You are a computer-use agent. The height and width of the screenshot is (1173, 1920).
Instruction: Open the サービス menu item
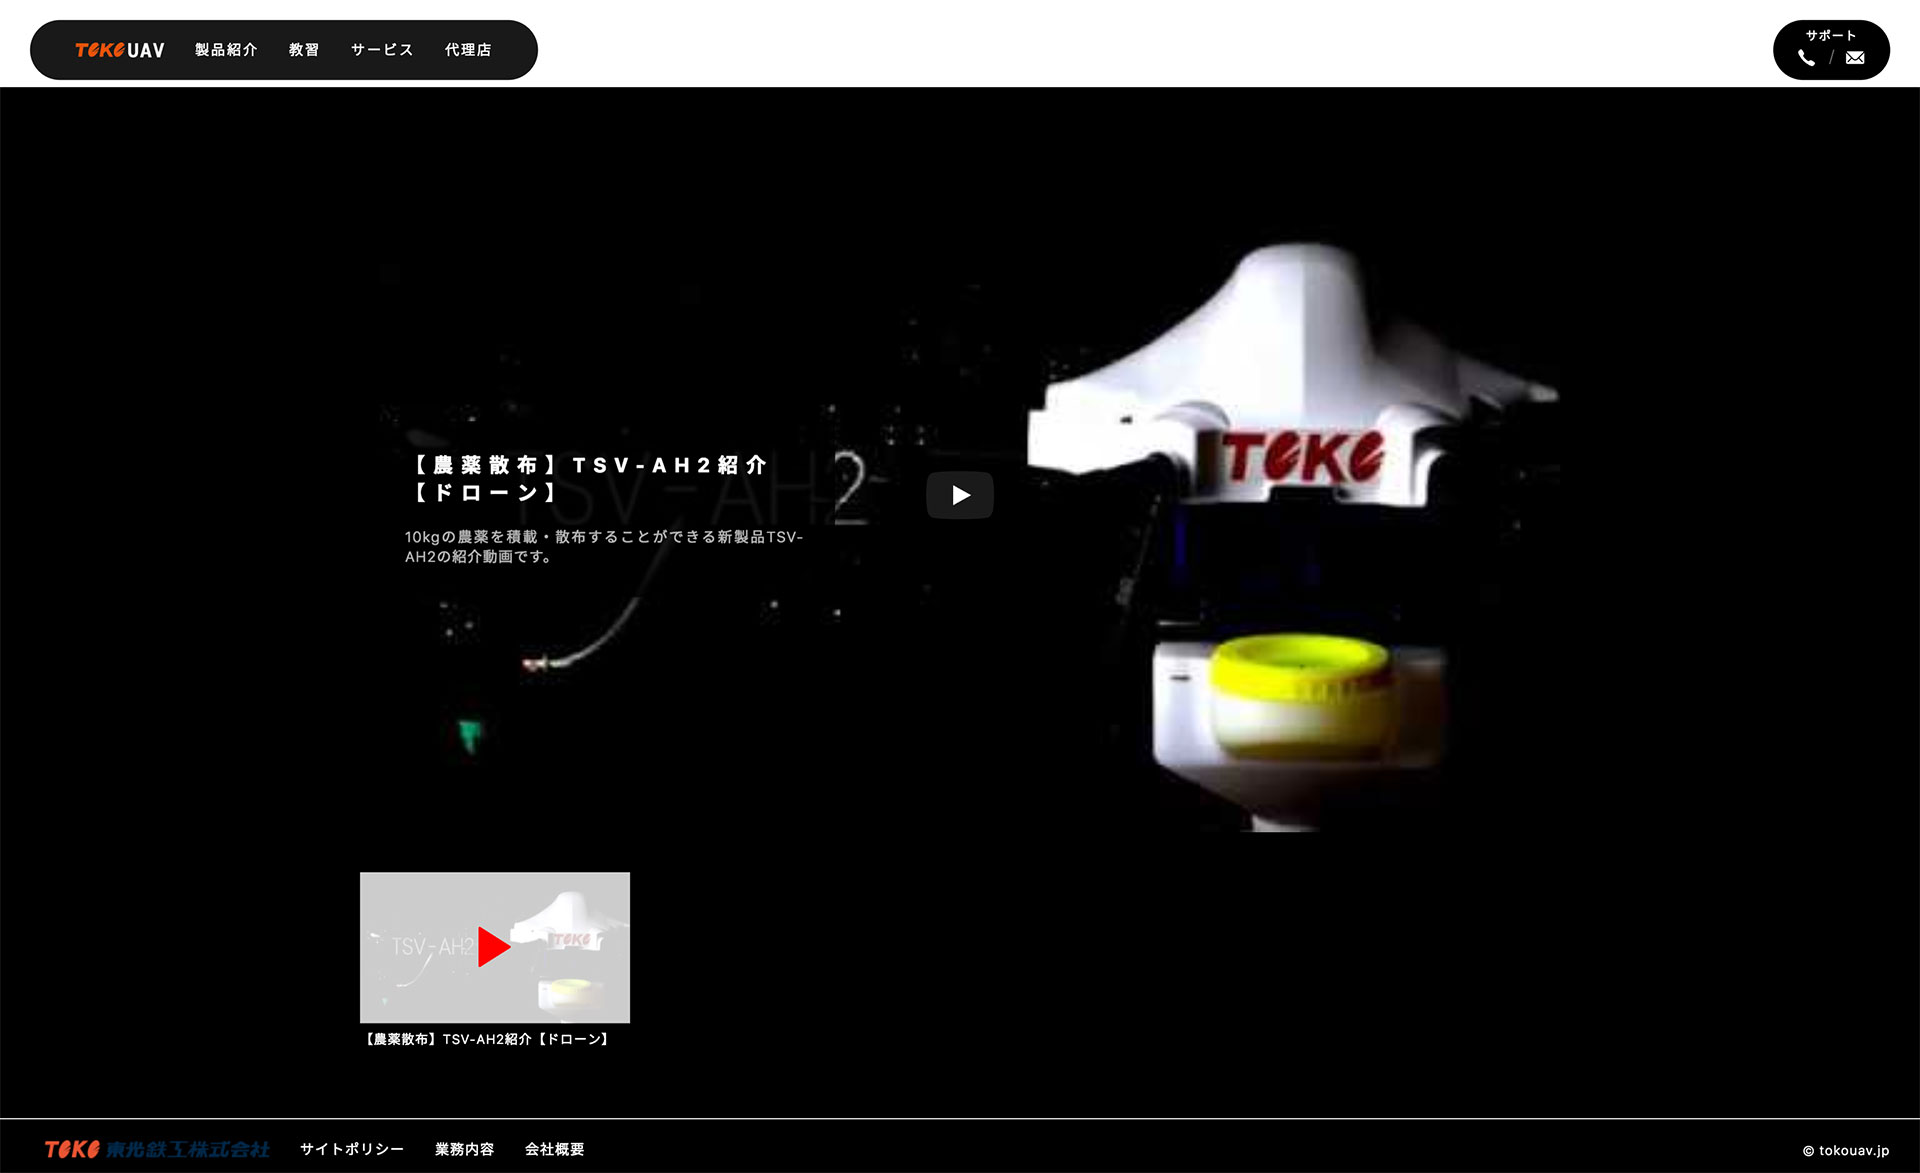click(382, 50)
